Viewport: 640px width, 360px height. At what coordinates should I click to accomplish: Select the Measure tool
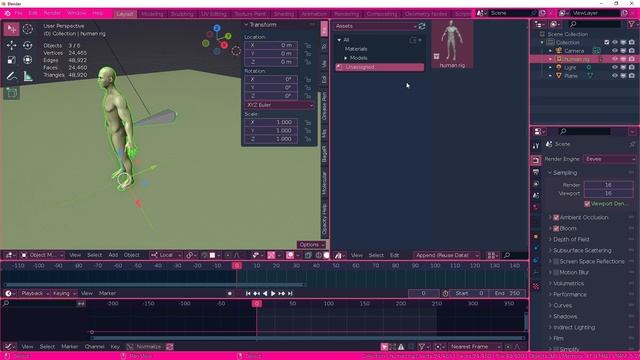[27, 76]
